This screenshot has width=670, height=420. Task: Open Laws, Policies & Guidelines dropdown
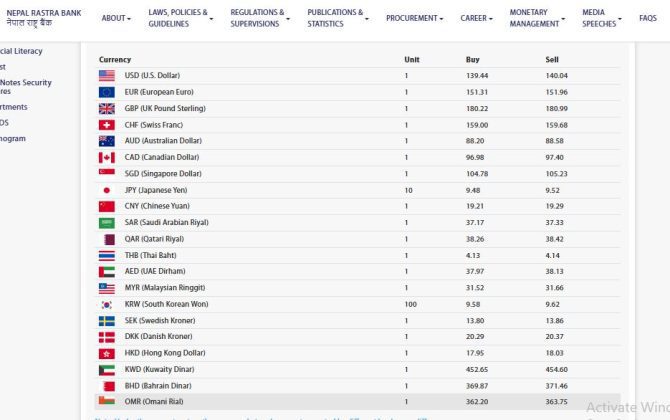point(181,18)
